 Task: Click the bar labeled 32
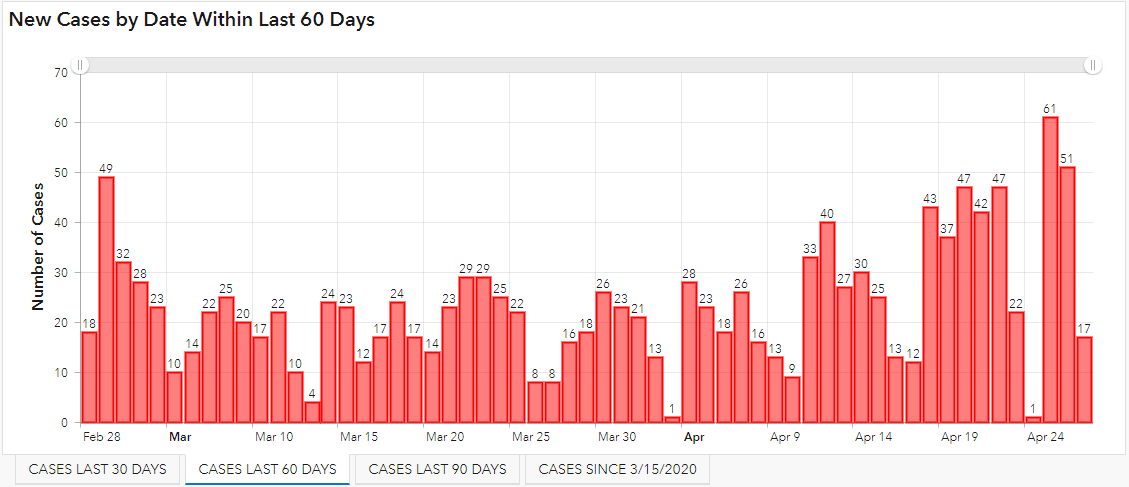tap(123, 342)
